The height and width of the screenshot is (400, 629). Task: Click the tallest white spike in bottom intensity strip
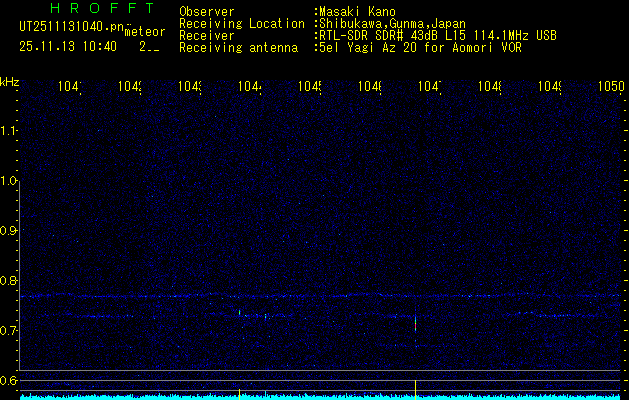[415, 387]
